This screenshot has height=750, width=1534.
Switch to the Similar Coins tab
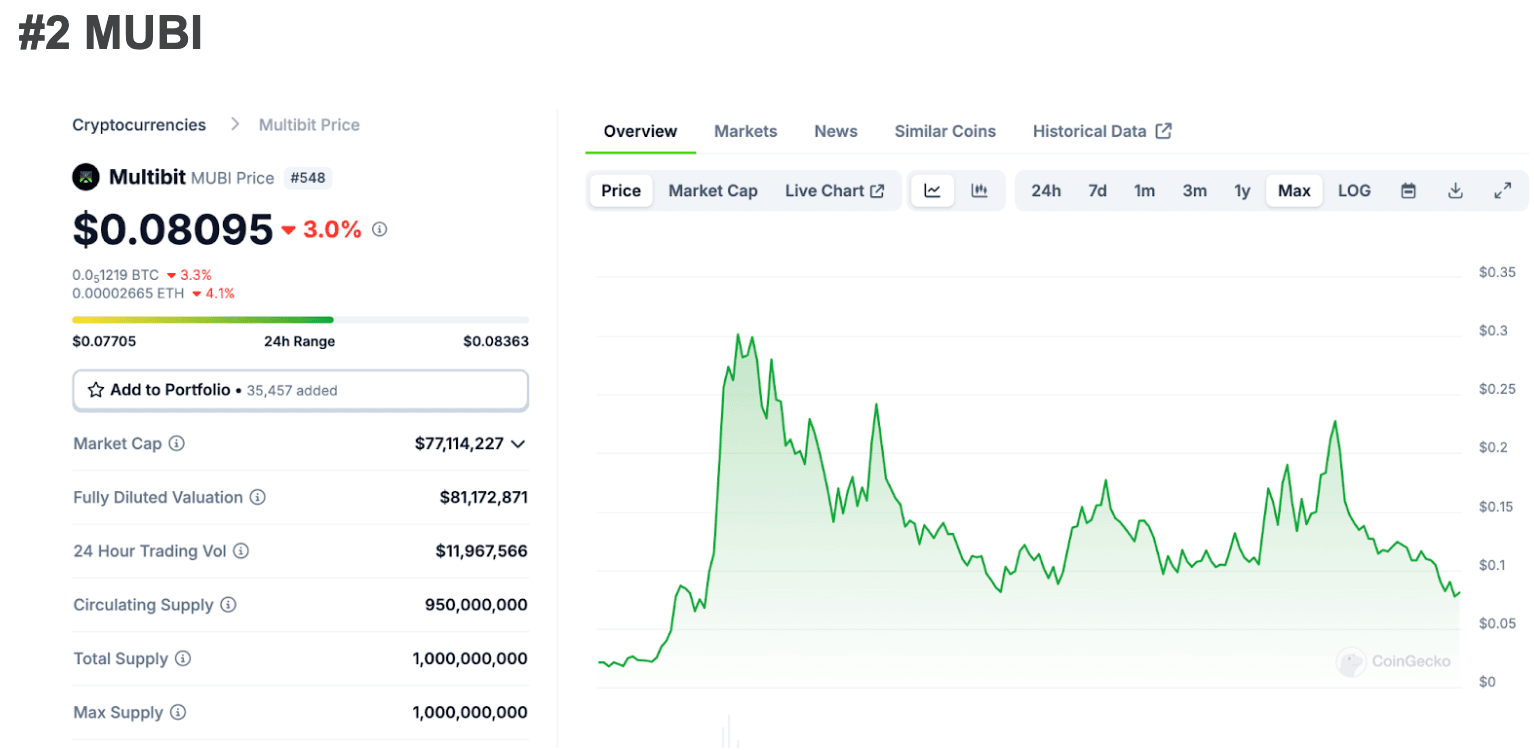(945, 131)
